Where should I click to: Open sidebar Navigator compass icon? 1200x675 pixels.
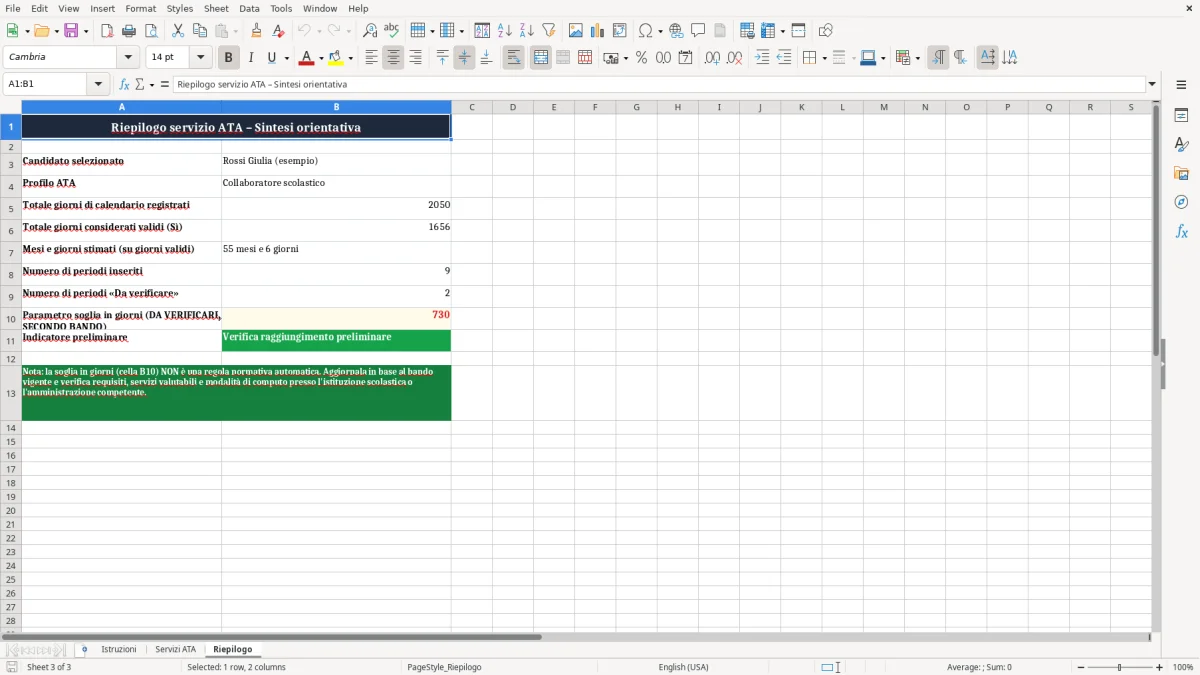[1181, 202]
